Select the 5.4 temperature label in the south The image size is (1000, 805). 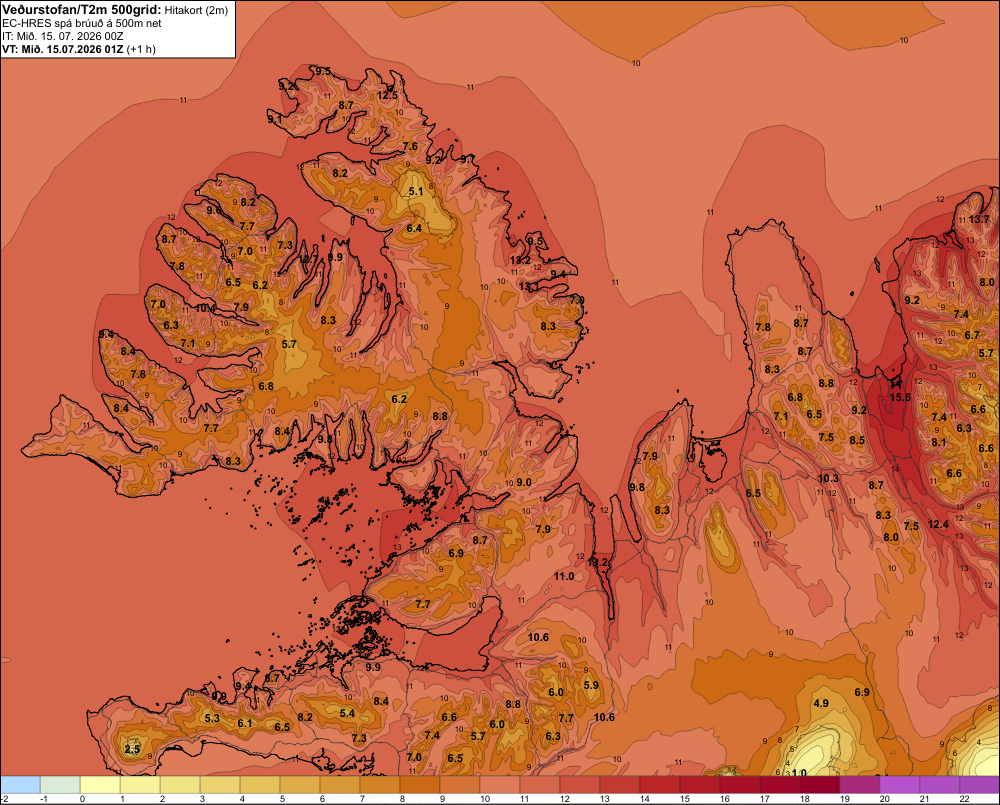[x=347, y=713]
